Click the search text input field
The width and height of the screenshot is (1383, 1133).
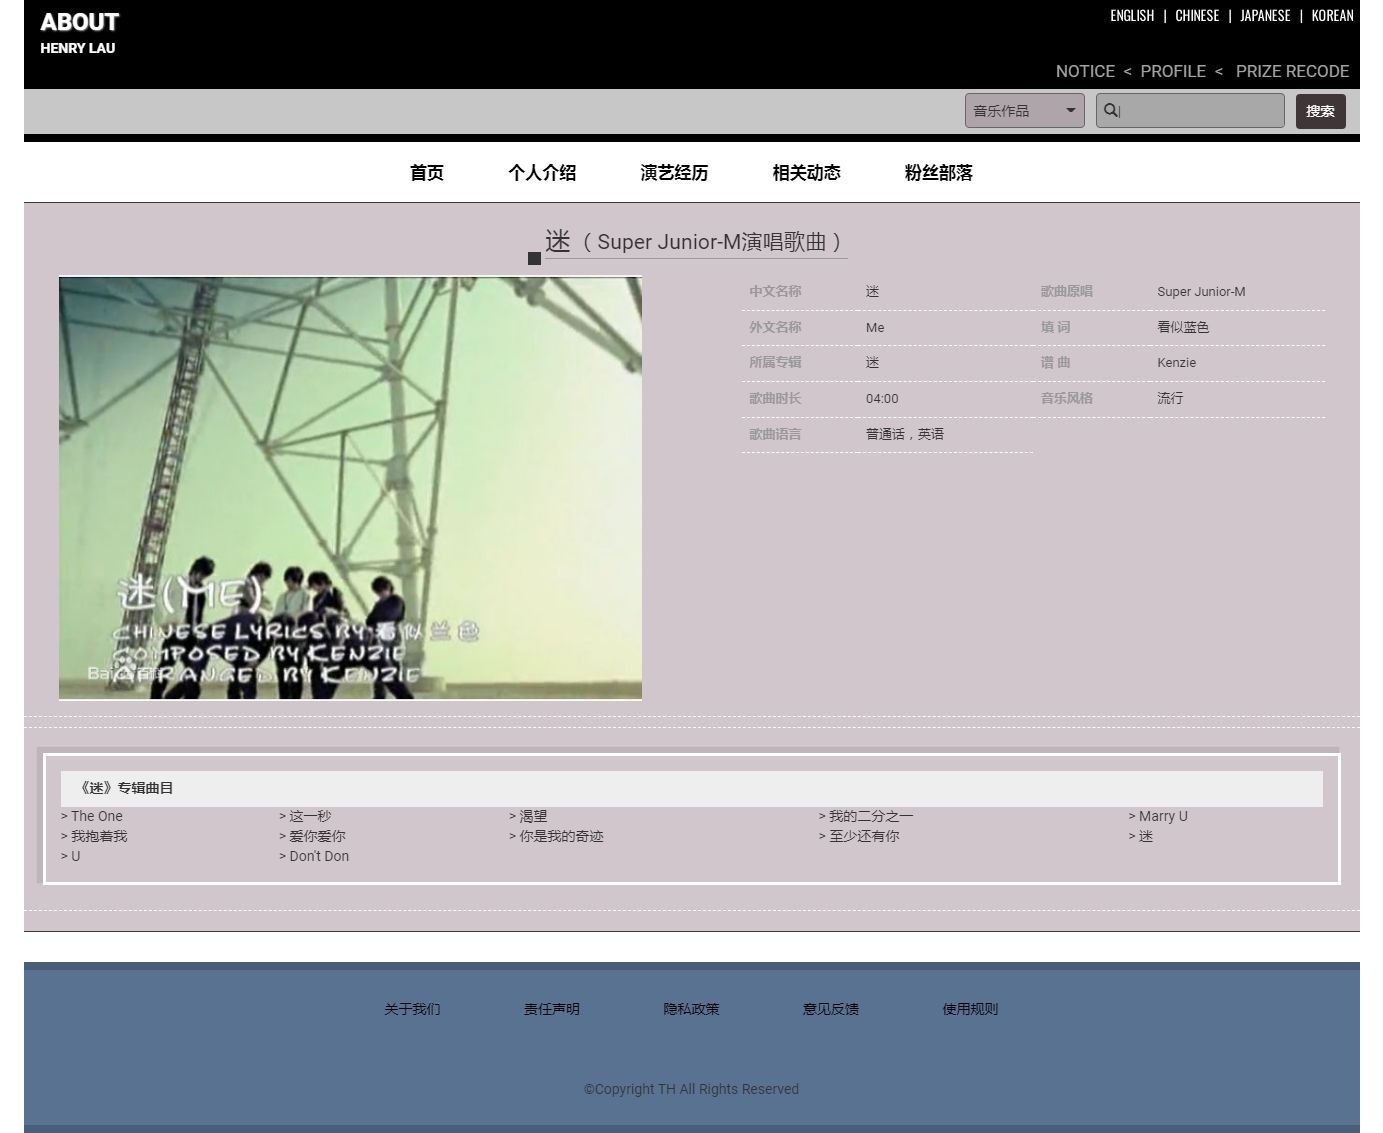click(1190, 110)
